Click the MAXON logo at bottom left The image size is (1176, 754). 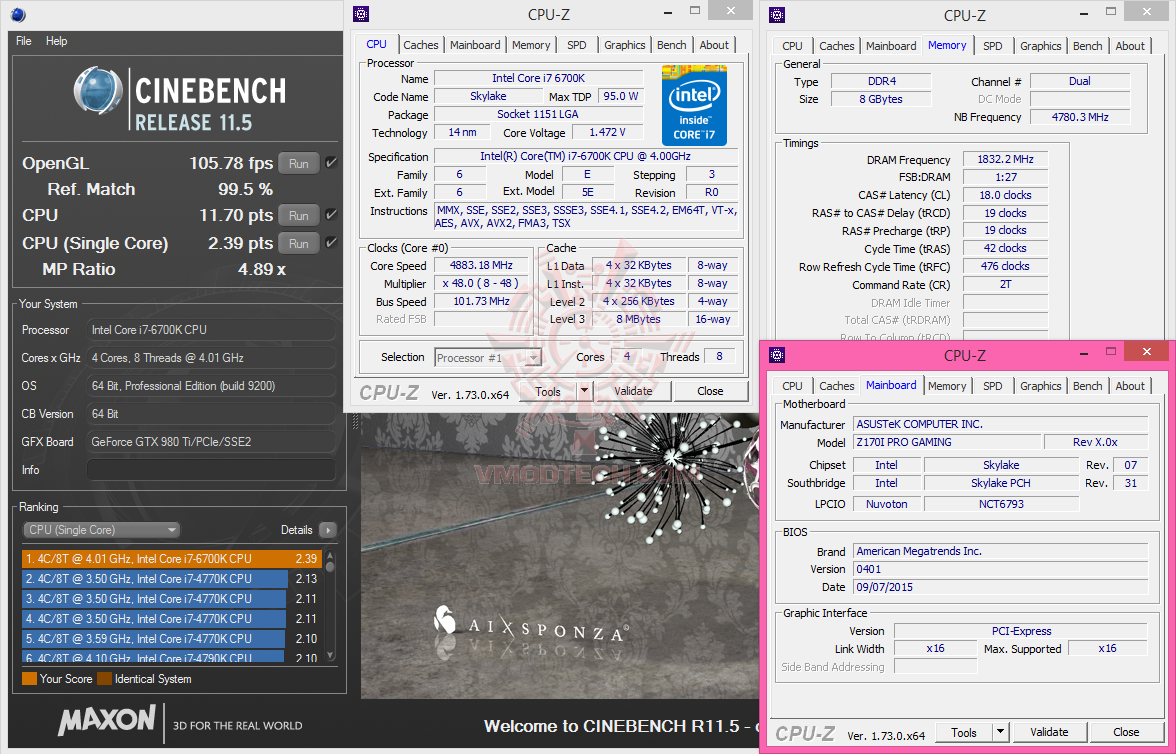(107, 722)
